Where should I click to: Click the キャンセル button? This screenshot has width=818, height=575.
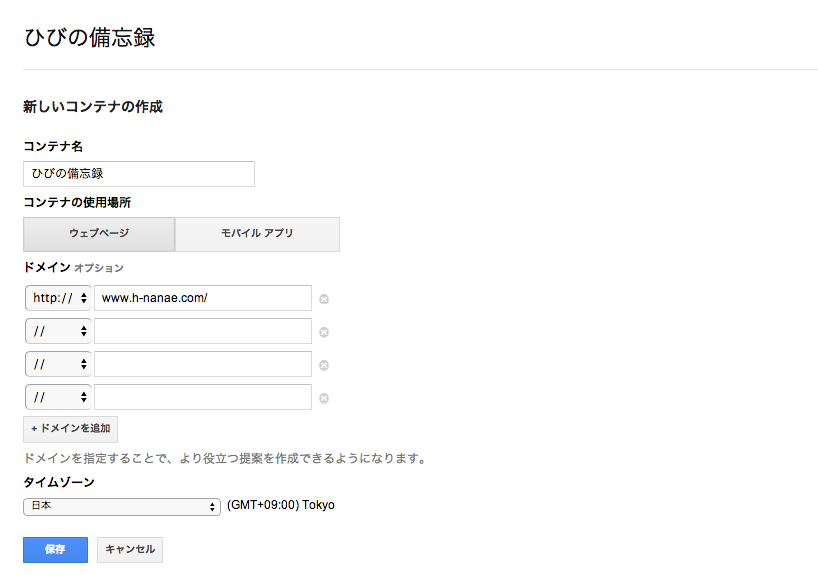130,549
